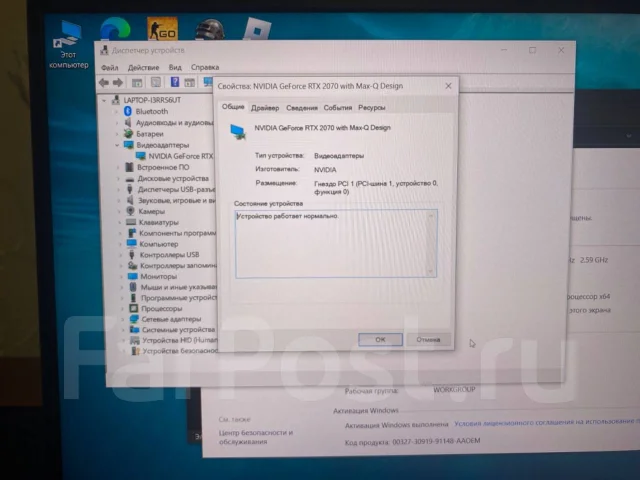Switch to the Сведения tab
The height and width of the screenshot is (480, 640).
(x=302, y=108)
